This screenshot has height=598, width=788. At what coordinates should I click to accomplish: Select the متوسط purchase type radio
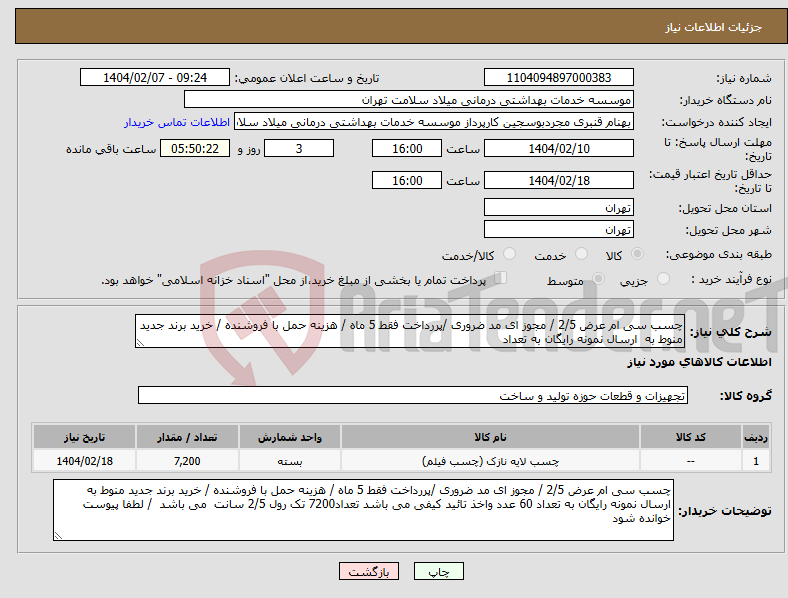click(599, 278)
